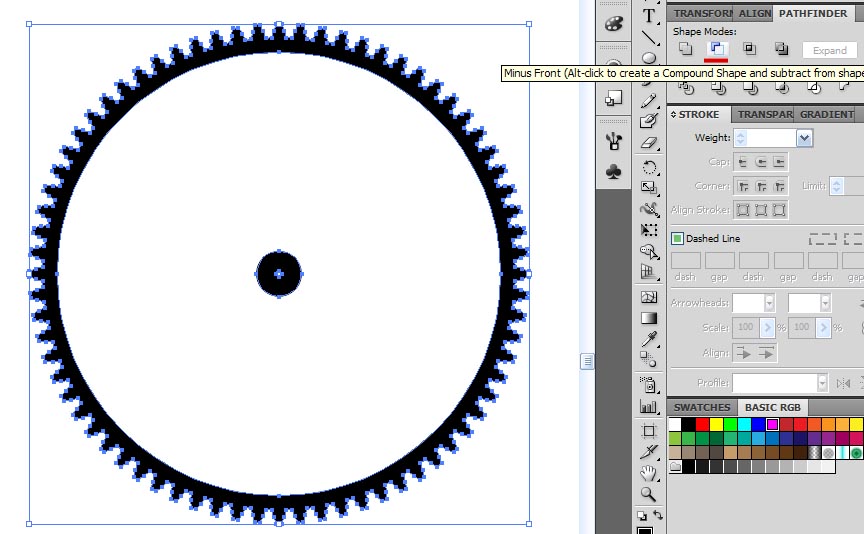The width and height of the screenshot is (864, 534).
Task: Cycle the Stroke panel display options arrows
Action: click(673, 114)
